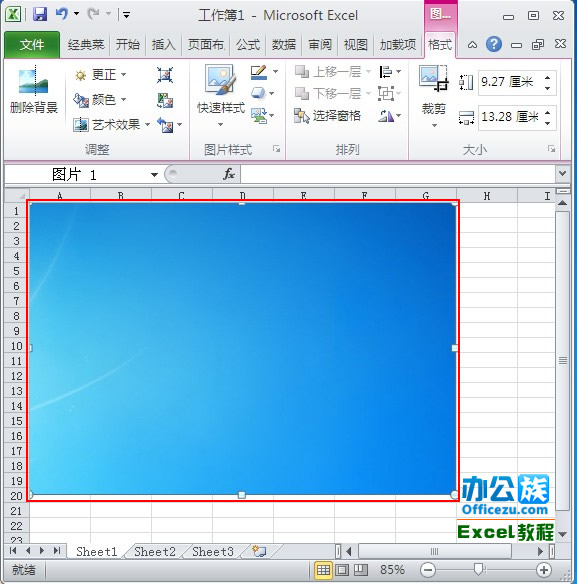
Task: Switch to the View (视图) tab
Action: point(355,45)
